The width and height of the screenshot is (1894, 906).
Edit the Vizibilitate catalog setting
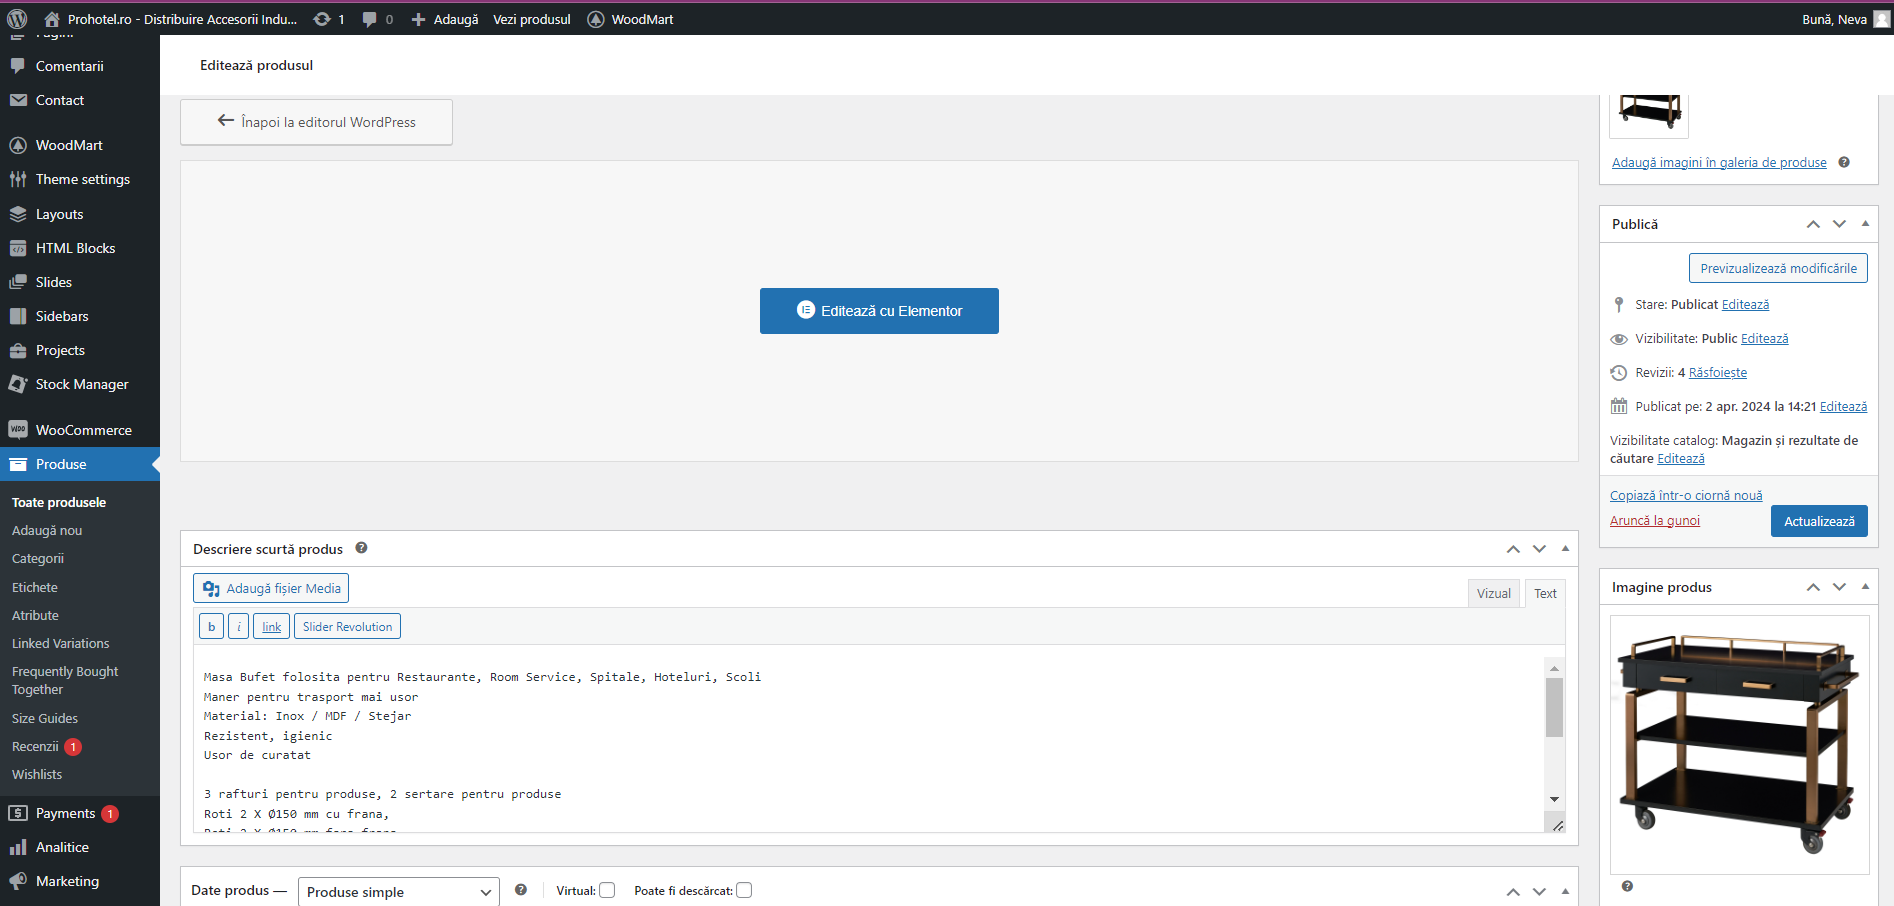click(1681, 458)
